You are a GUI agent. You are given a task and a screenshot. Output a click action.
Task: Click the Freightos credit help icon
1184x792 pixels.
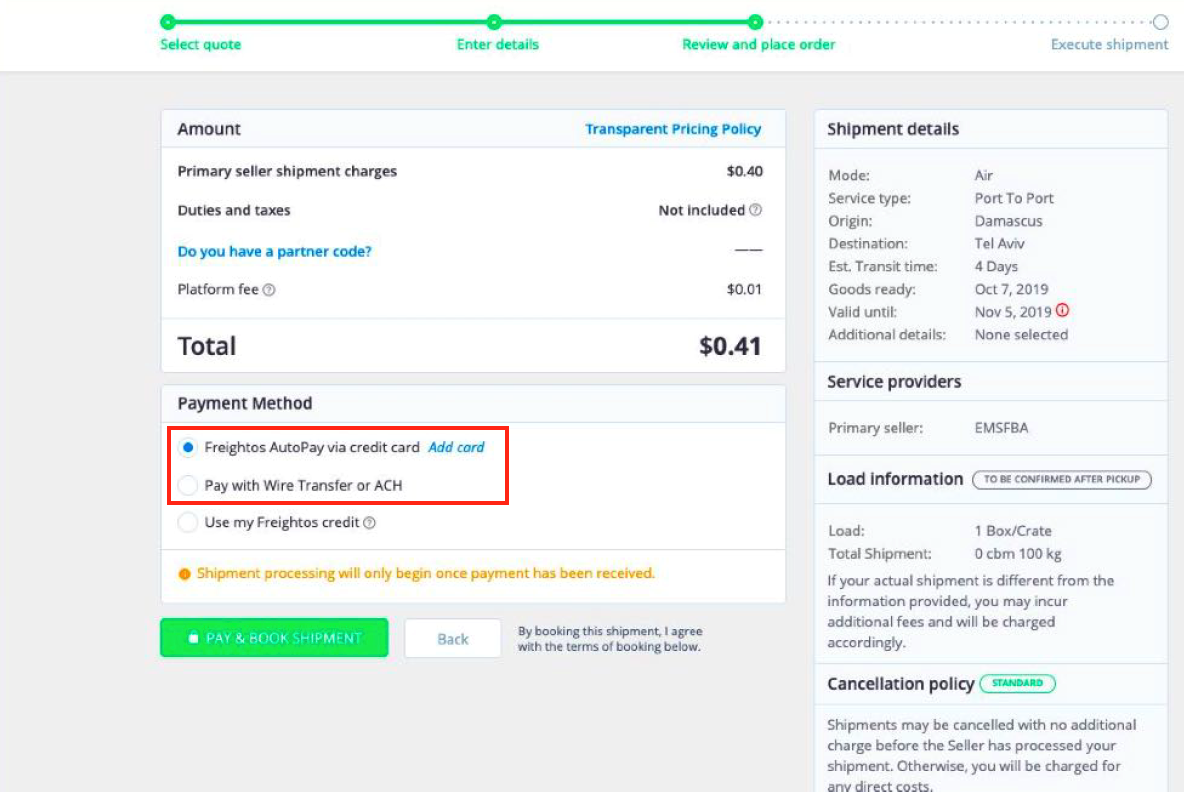pos(369,522)
